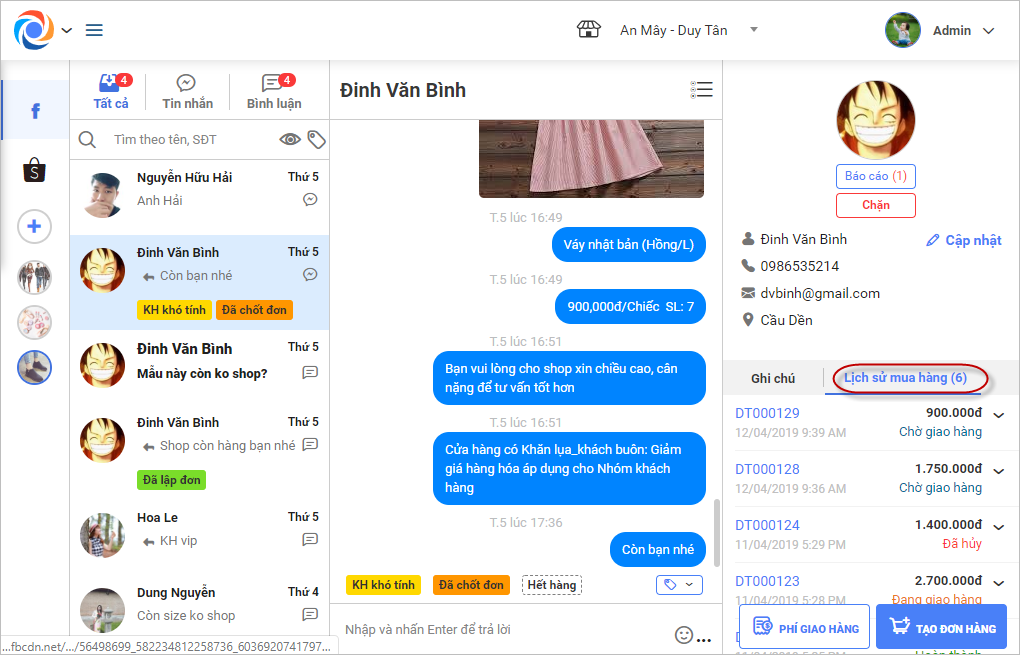This screenshot has width=1020, height=655.
Task: Click the green Đã lập đơn tag
Action: [172, 480]
